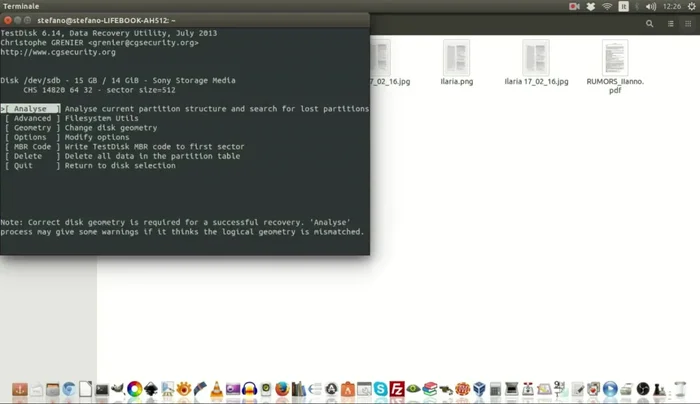The height and width of the screenshot is (404, 700).
Task: Close the terminal window
Action: [x=8, y=20]
